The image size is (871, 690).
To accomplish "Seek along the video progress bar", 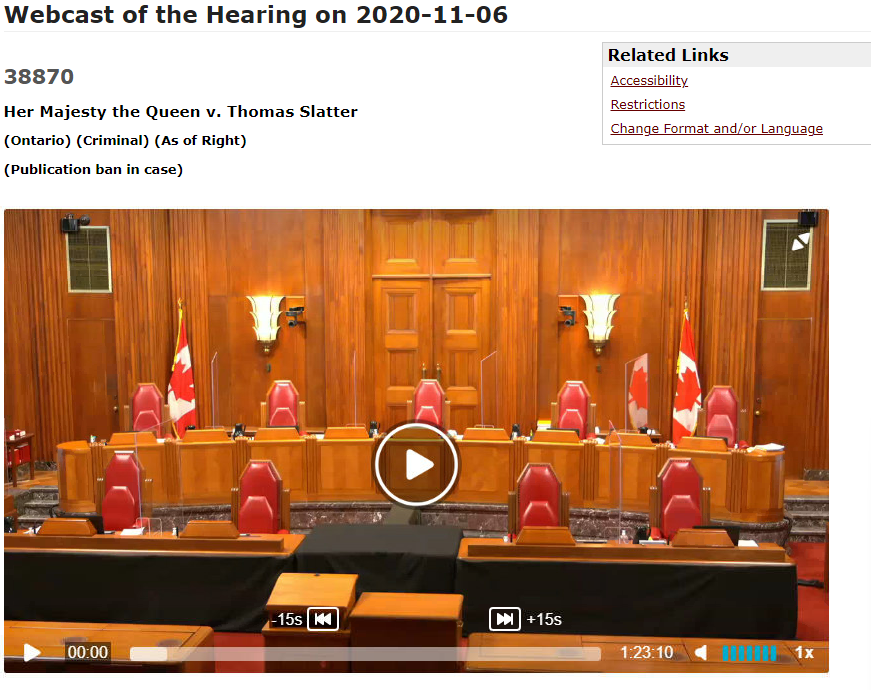I will 365,653.
